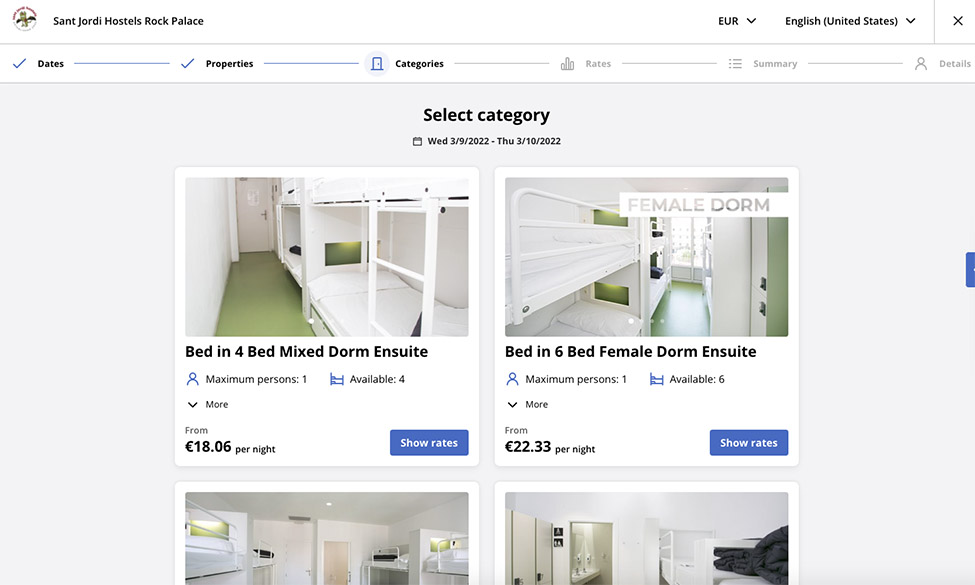975x585 pixels.
Task: Click the Select category heading
Action: (x=486, y=115)
